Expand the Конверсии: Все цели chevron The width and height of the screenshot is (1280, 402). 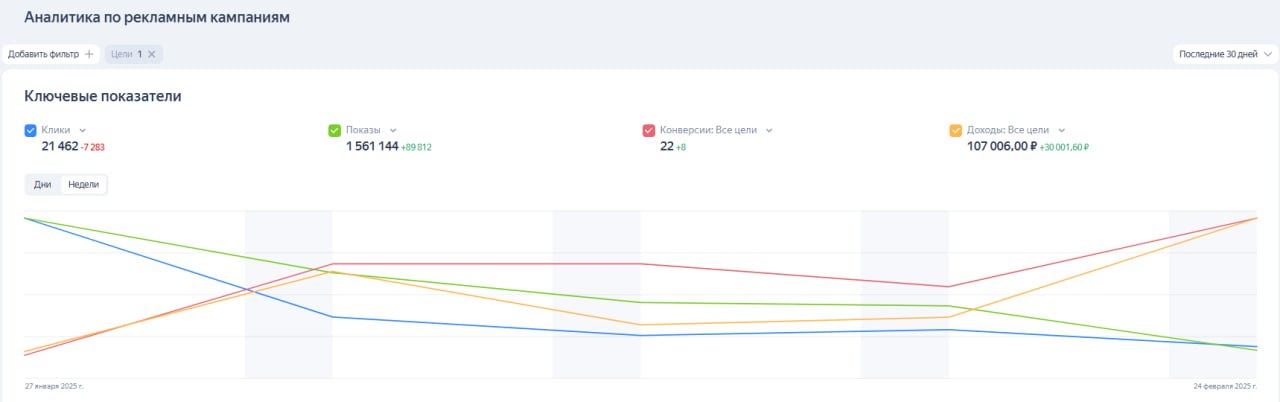[x=769, y=130]
